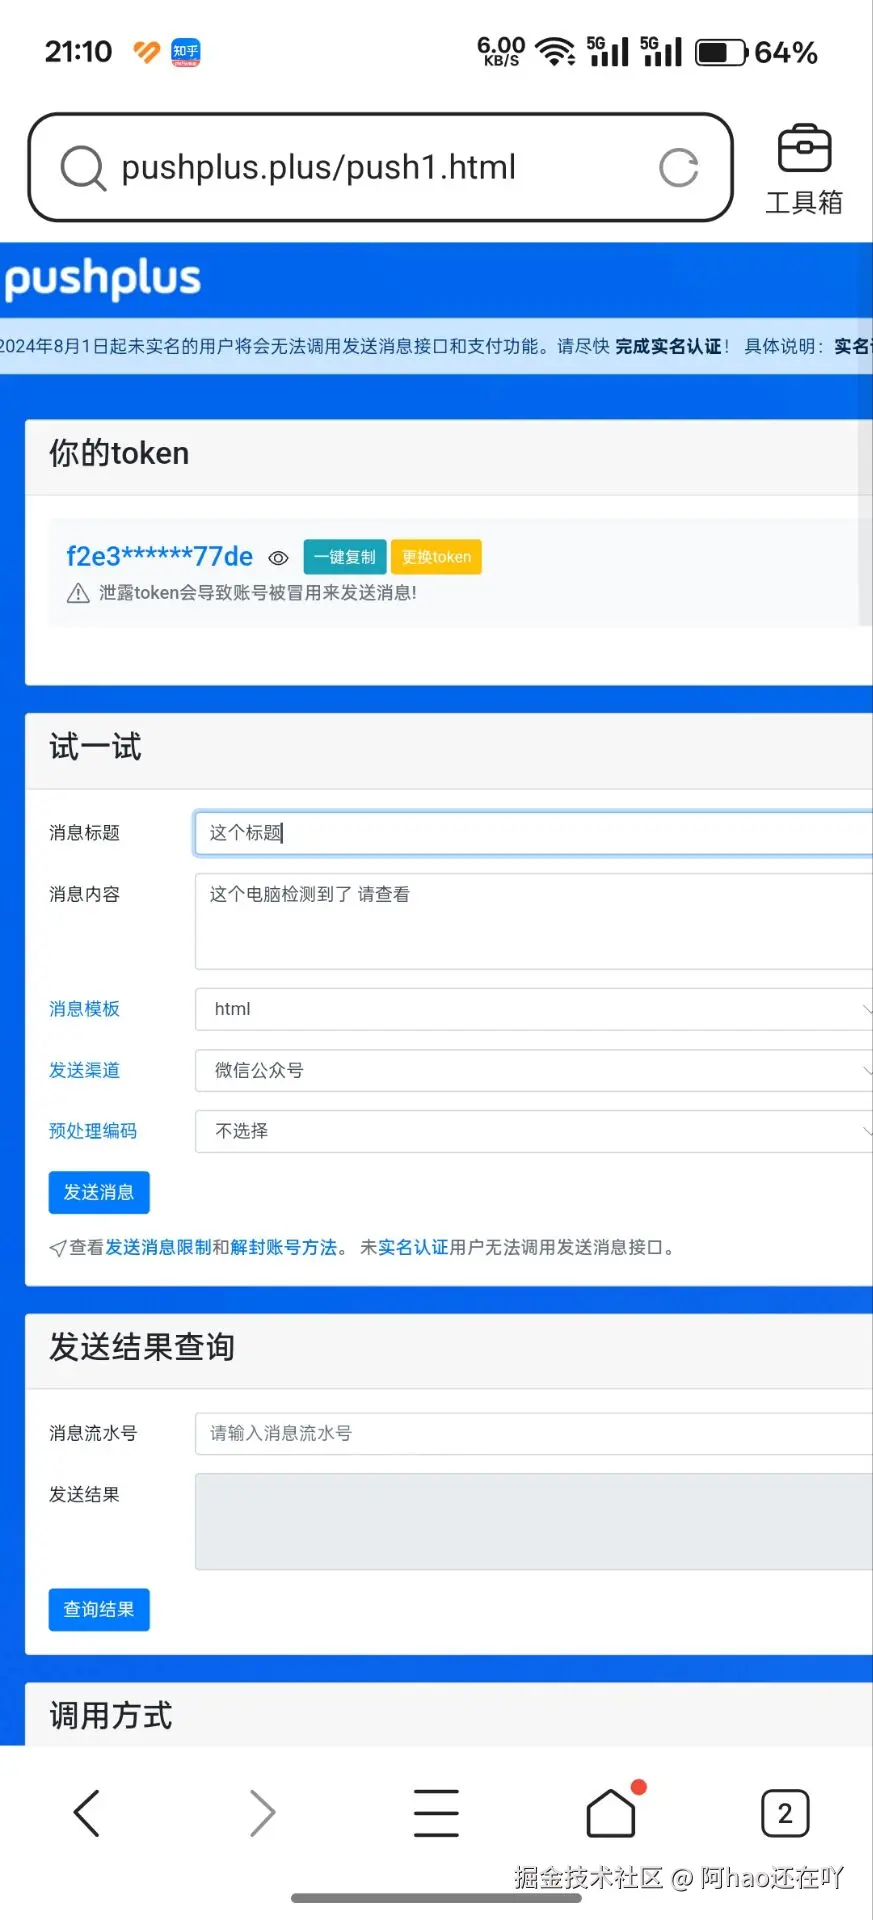The image size is (873, 1920).
Task: Open the 解封账号方法 link
Action: coord(283,1247)
